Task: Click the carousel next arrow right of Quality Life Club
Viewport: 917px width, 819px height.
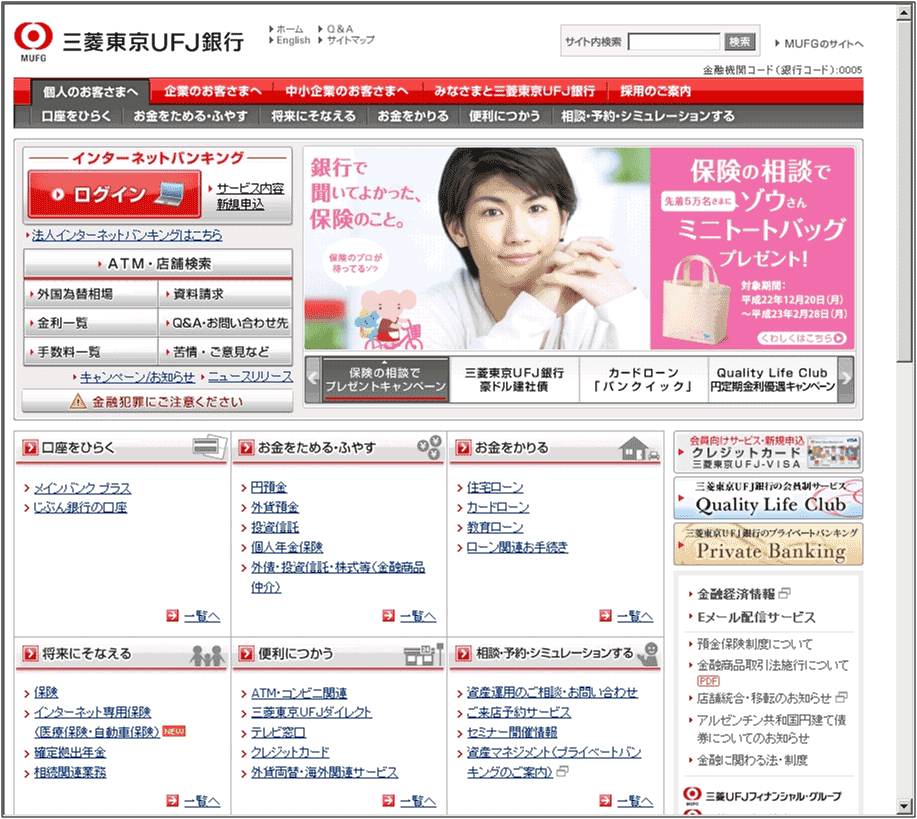Action: click(x=846, y=379)
